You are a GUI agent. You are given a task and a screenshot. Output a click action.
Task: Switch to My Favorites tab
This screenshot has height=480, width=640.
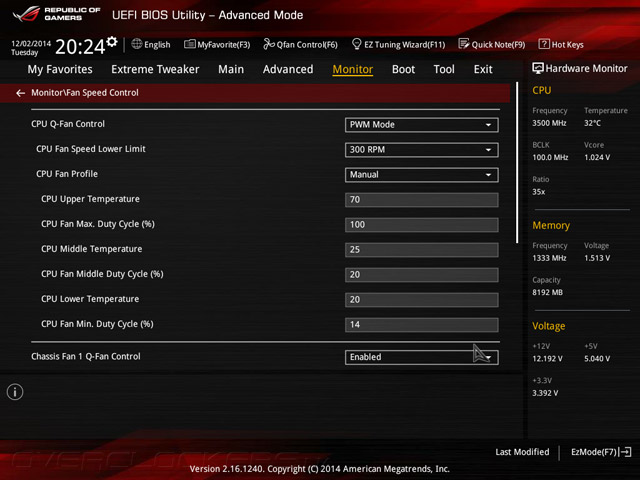click(60, 69)
